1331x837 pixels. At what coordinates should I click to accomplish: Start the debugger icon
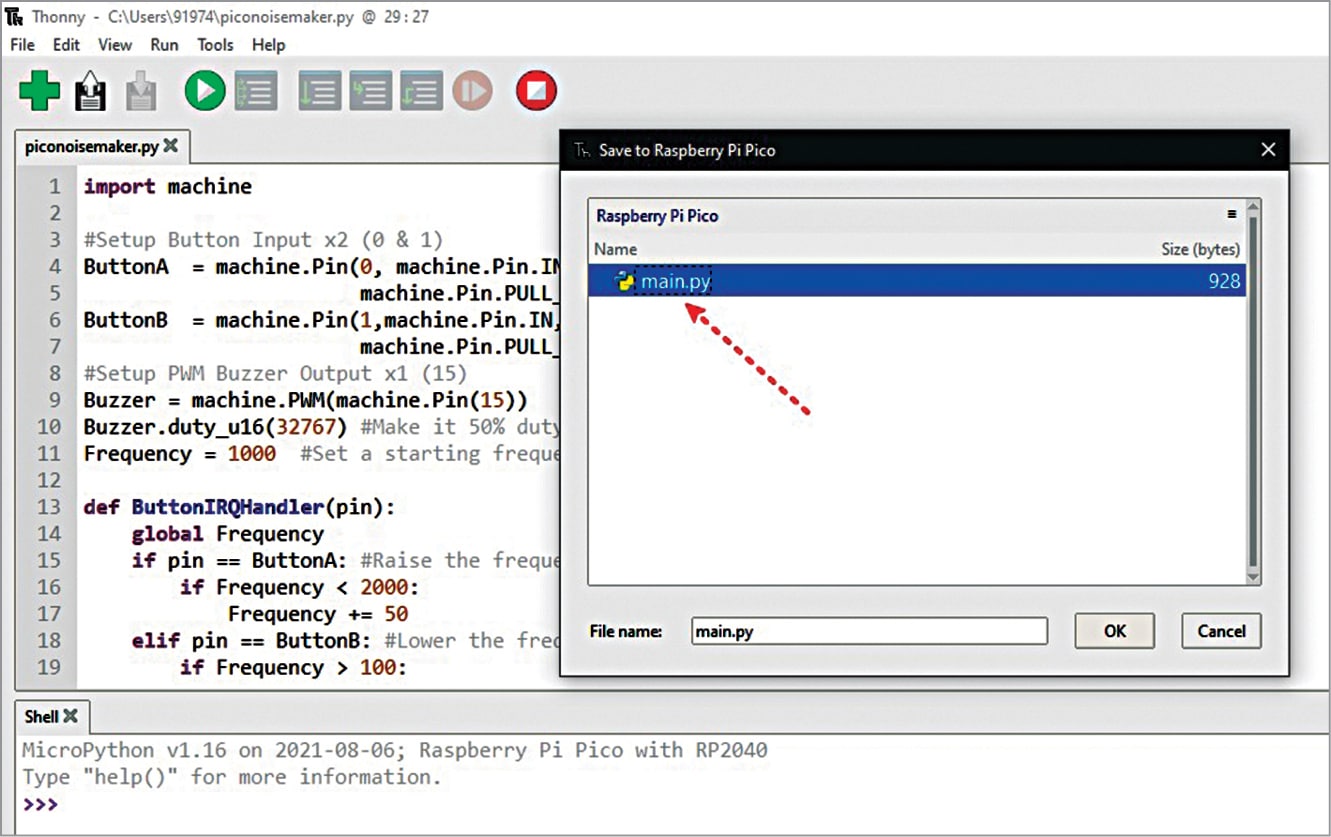point(256,90)
